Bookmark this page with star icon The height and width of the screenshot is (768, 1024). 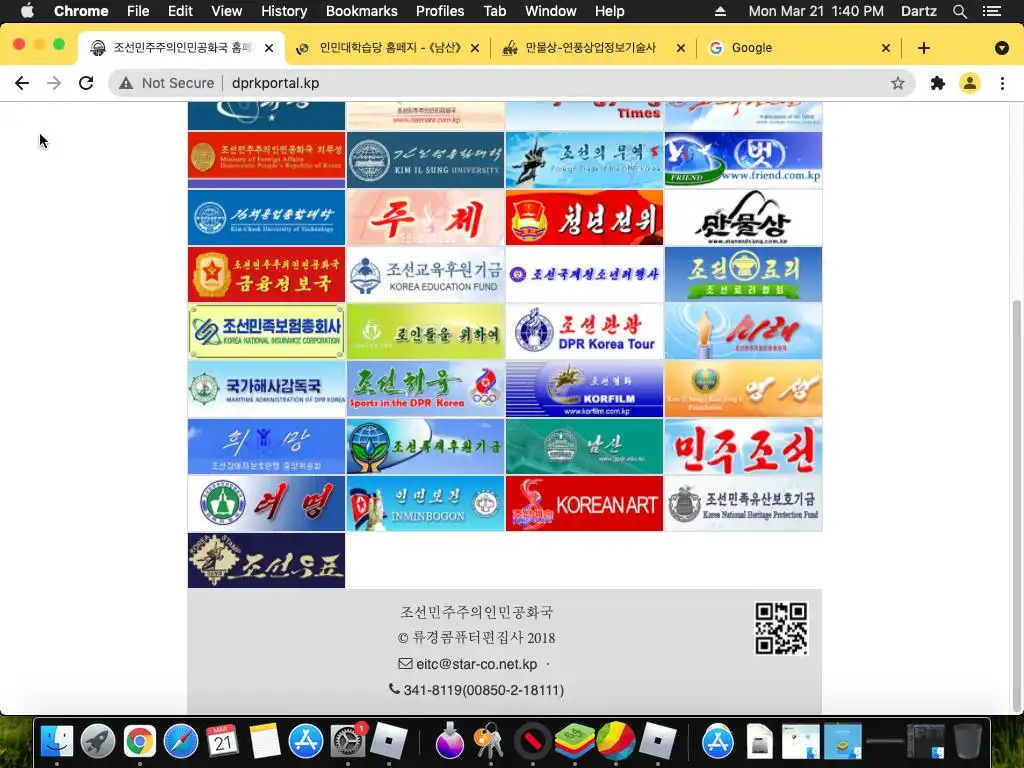pos(898,83)
